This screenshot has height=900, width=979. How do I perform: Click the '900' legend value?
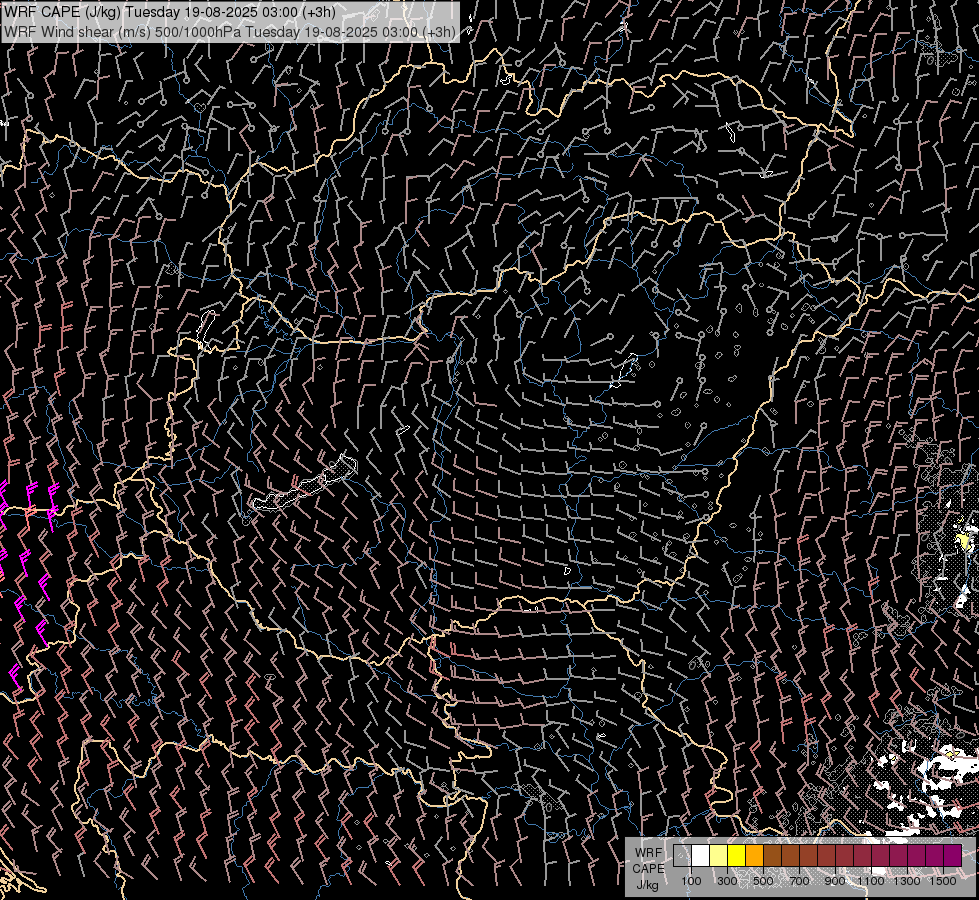pyautogui.click(x=835, y=881)
